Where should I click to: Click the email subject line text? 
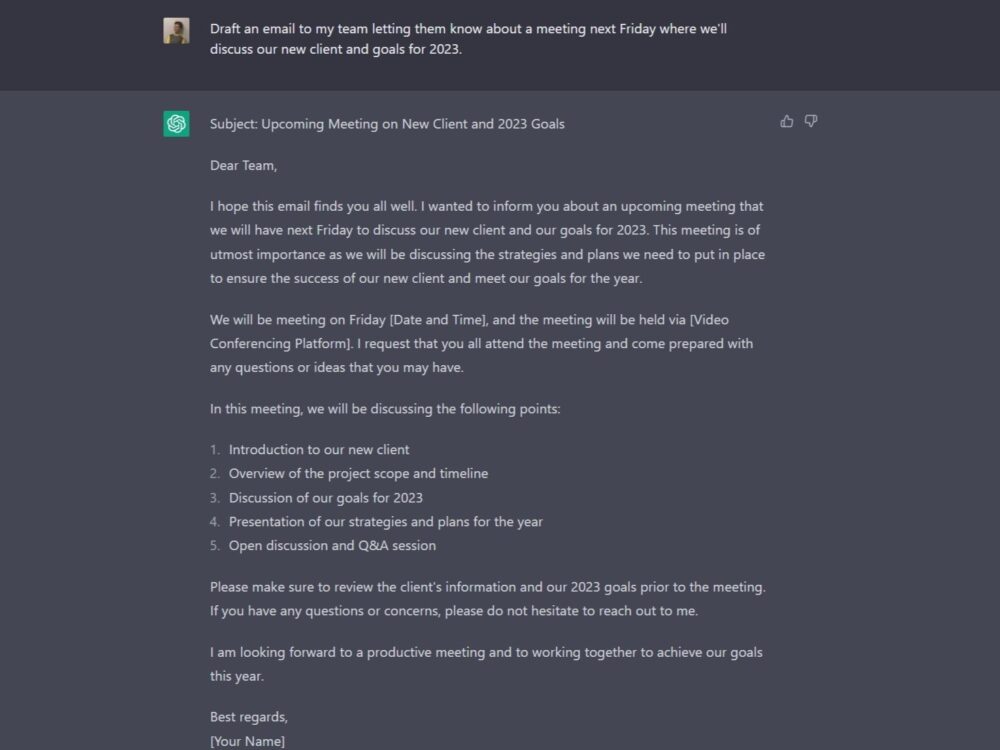(x=387, y=124)
